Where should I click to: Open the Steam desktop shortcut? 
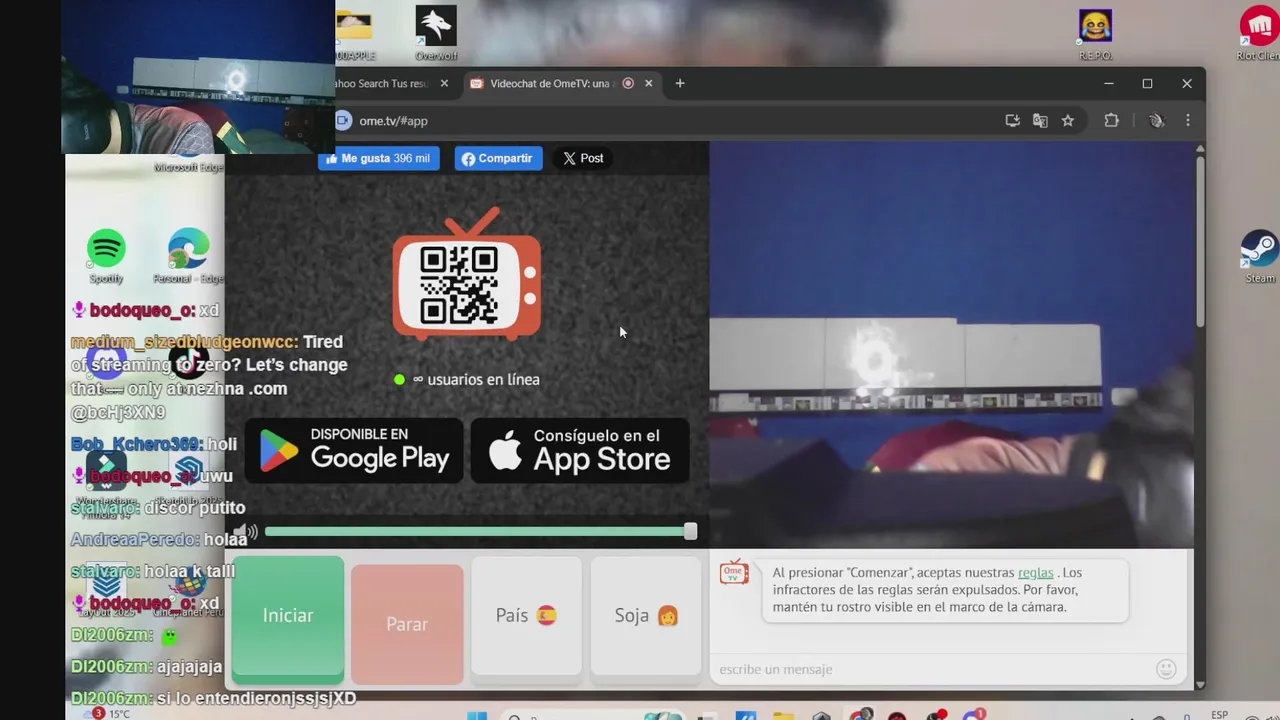click(x=1259, y=258)
